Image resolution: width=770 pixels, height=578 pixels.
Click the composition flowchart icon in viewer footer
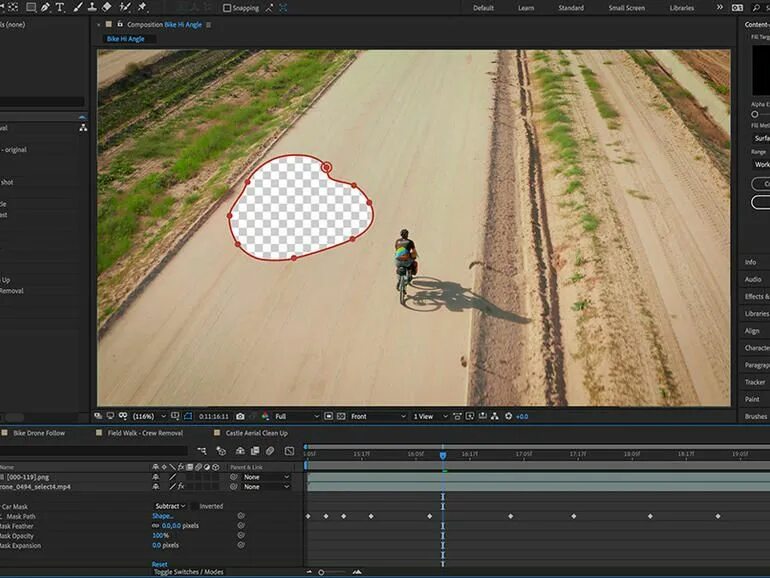click(495, 416)
